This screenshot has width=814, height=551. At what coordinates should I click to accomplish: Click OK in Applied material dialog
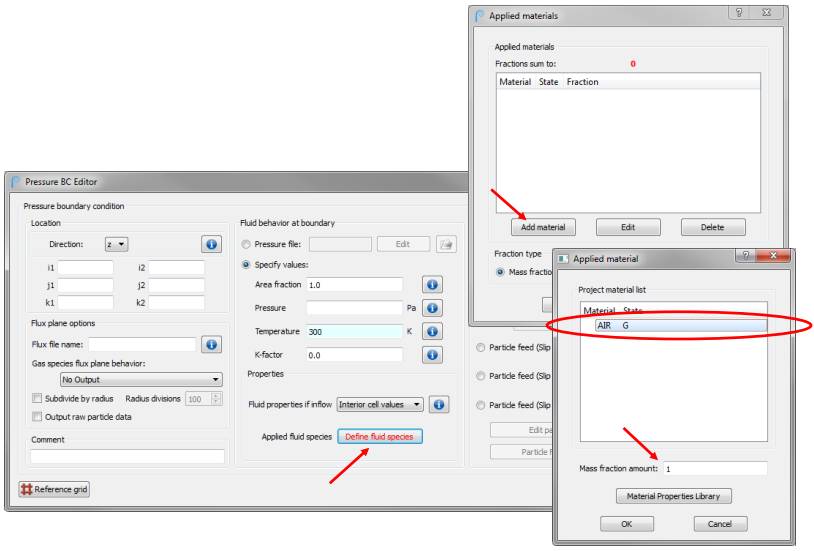627,524
